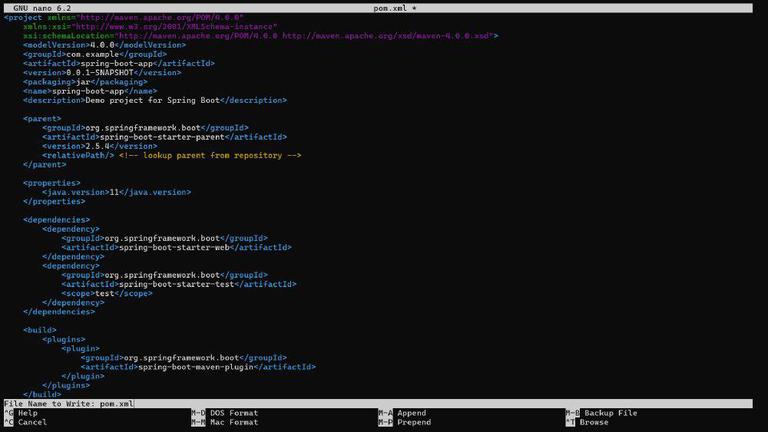Click the xmlns:xsi attribute line
The image size is (768, 432).
tap(150, 26)
